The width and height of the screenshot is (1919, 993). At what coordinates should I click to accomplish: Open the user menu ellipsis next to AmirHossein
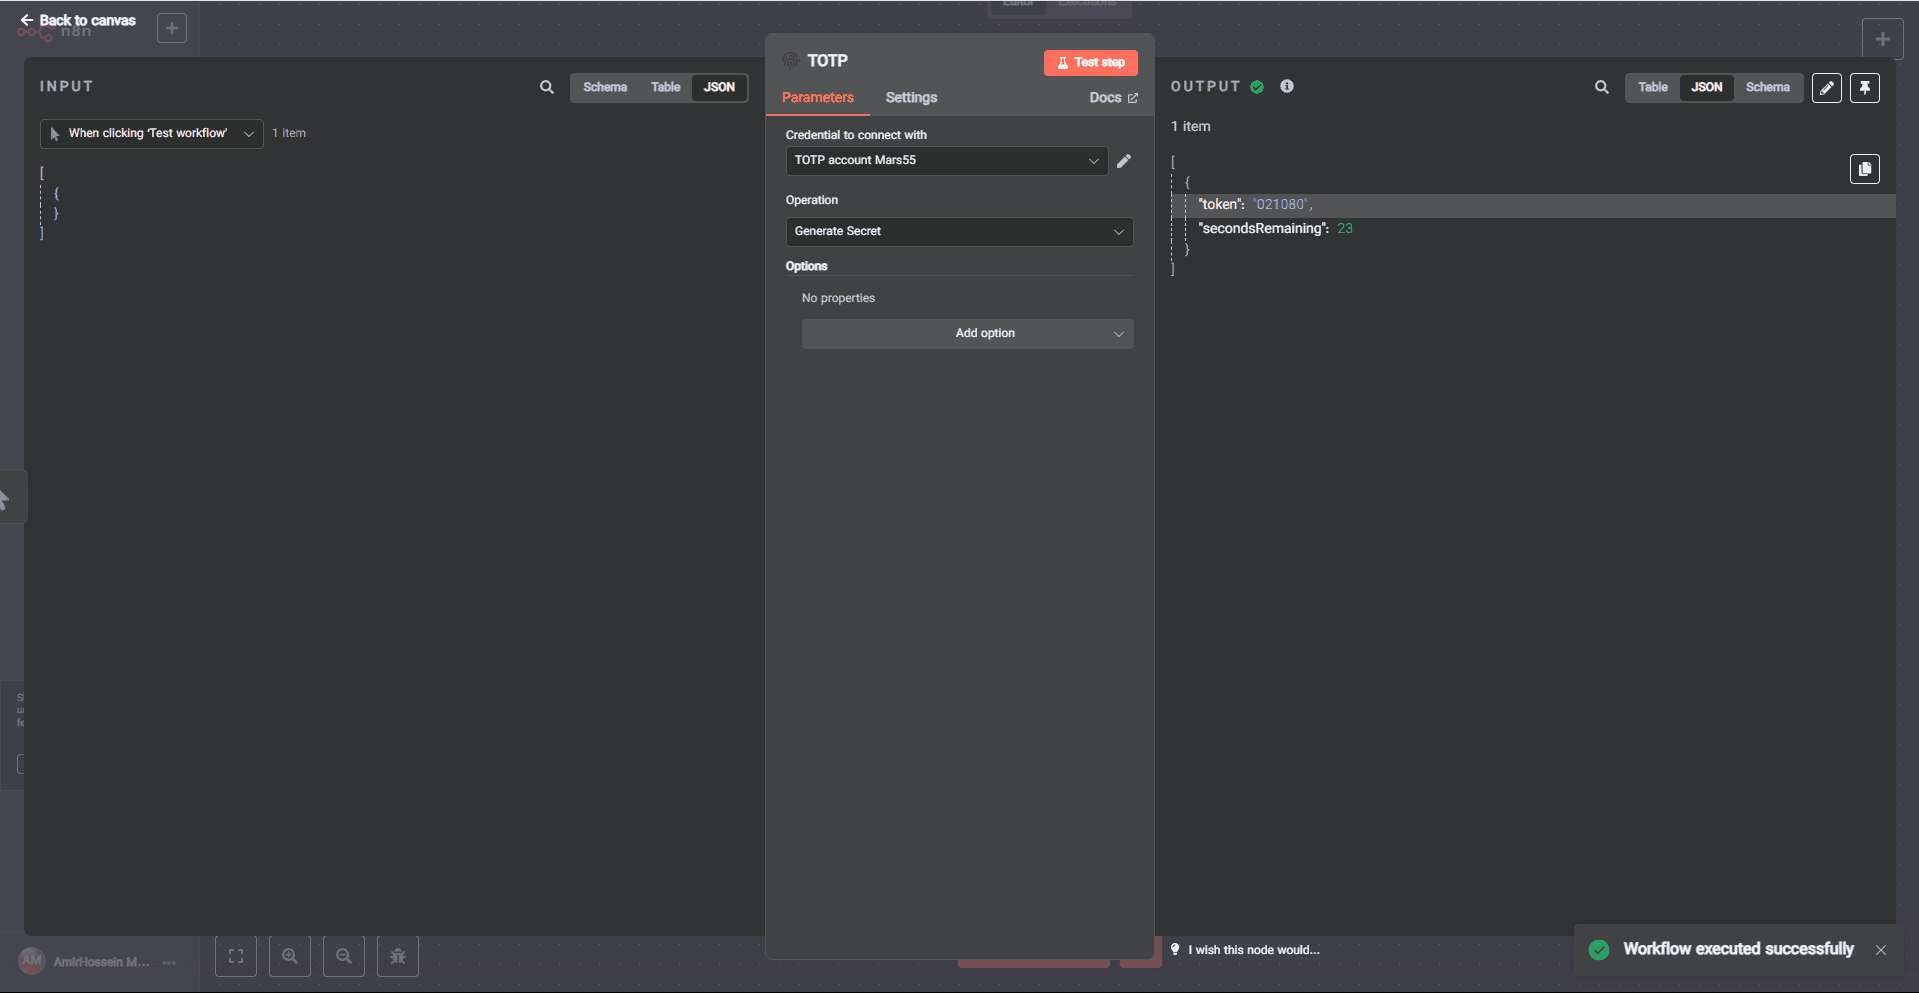coord(169,962)
